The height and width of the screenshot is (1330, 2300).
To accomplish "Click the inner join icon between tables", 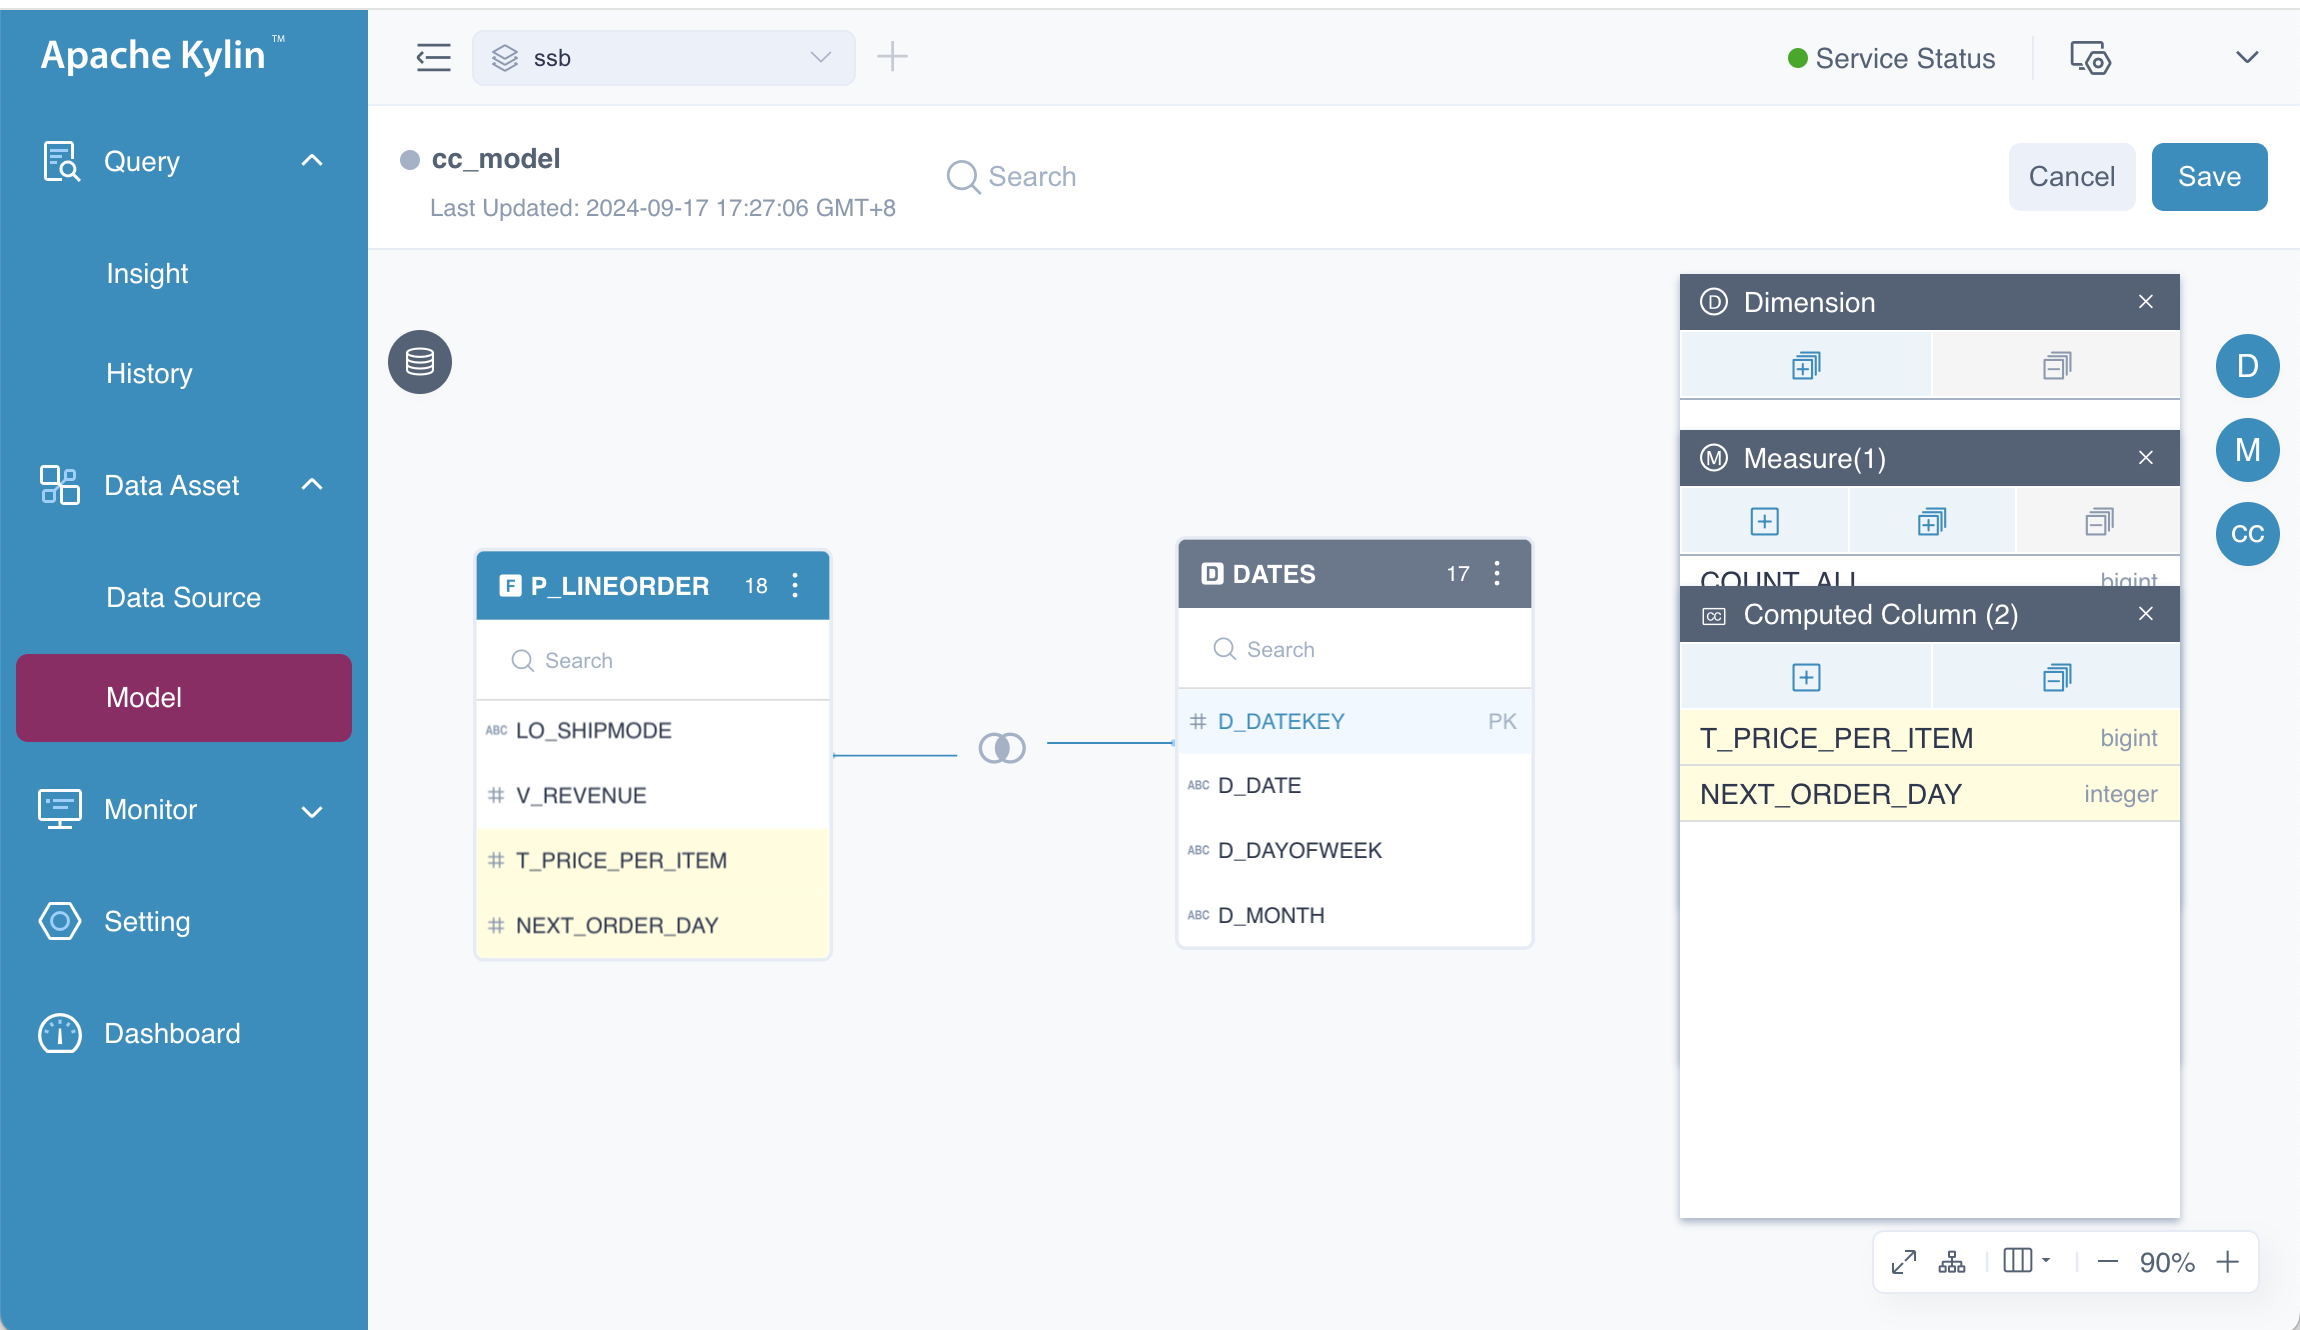I will (x=1002, y=748).
